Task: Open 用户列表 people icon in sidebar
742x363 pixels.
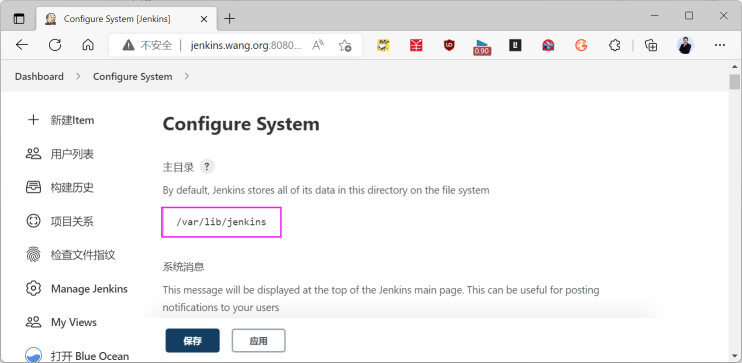Action: click(33, 154)
